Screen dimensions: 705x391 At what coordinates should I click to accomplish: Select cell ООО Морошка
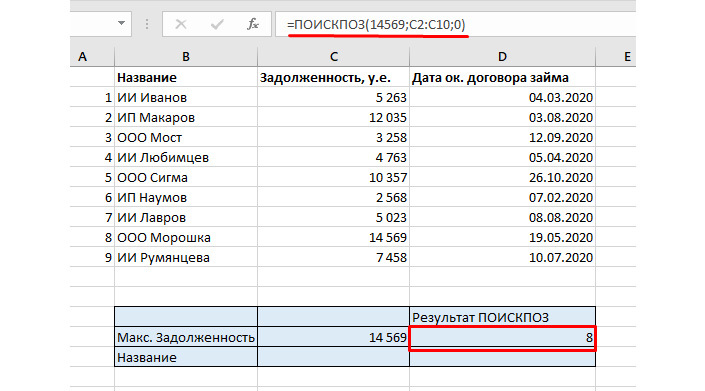(x=186, y=237)
